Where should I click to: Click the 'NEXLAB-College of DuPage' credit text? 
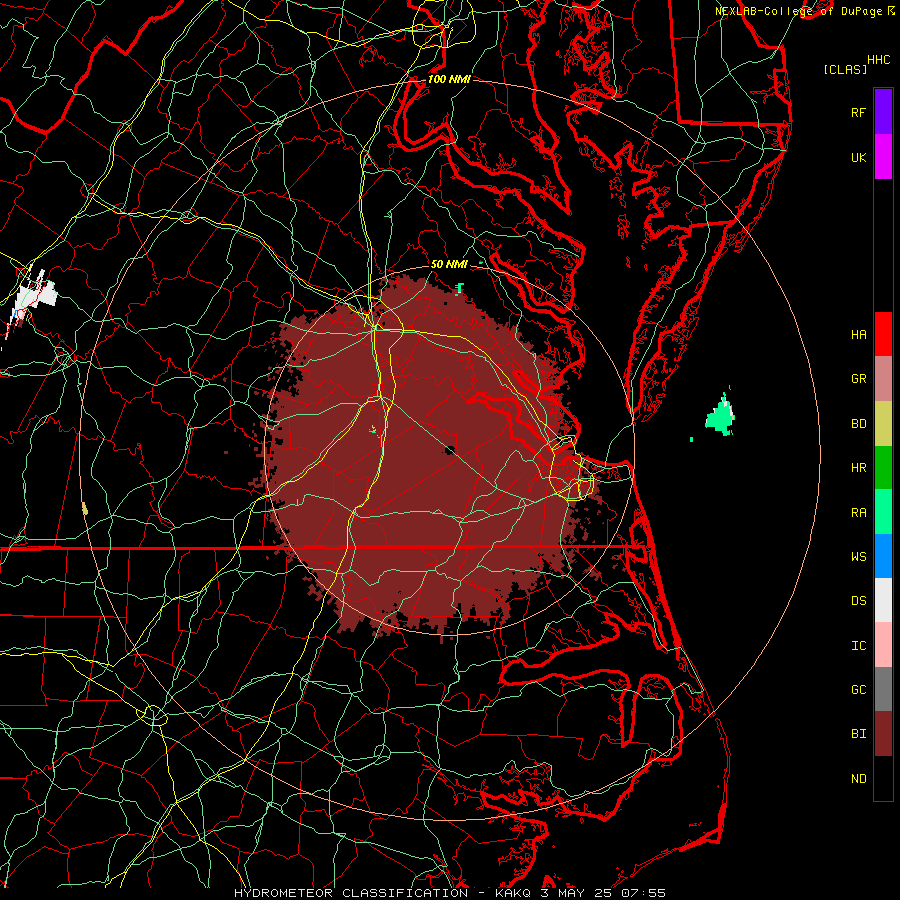798,11
